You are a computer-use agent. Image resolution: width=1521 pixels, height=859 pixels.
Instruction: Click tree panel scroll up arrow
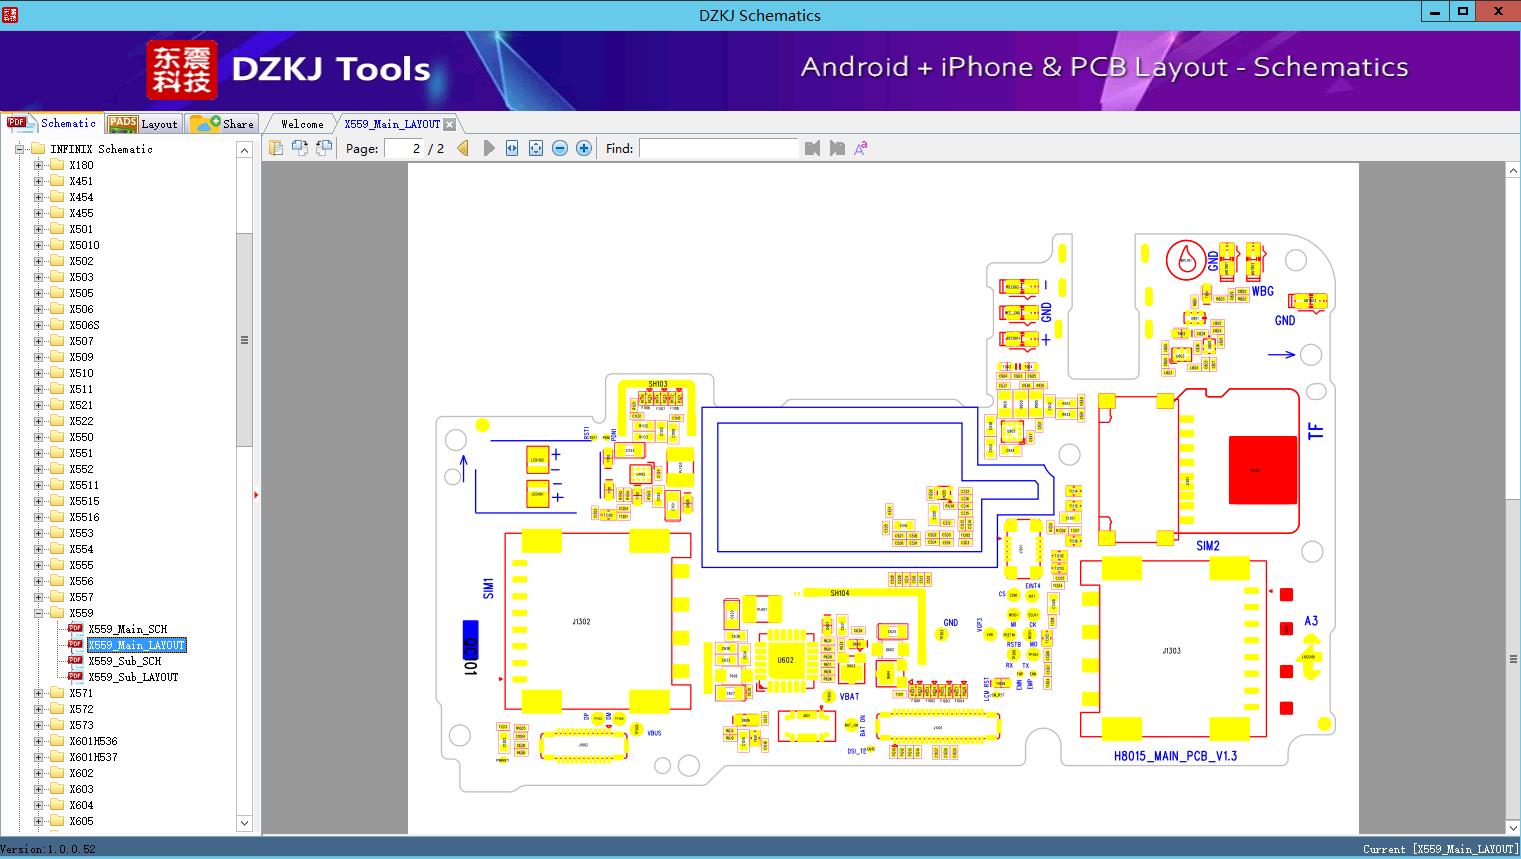(244, 149)
